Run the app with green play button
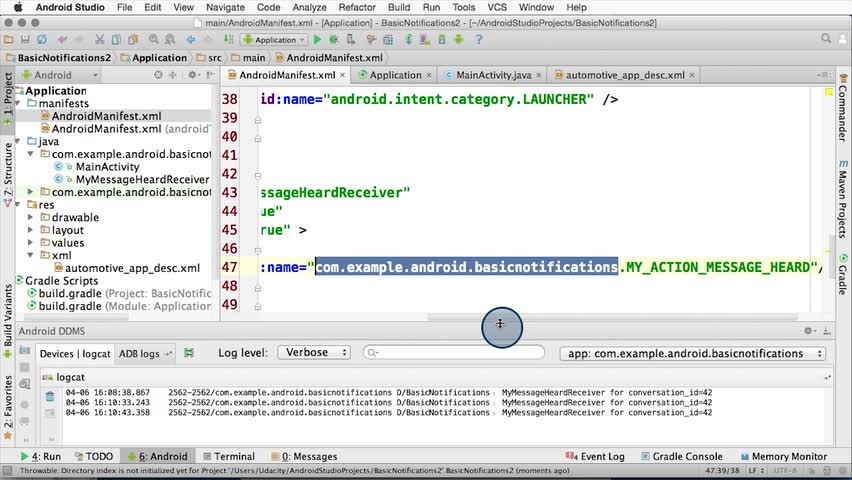The height and width of the screenshot is (480, 852). 317,40
